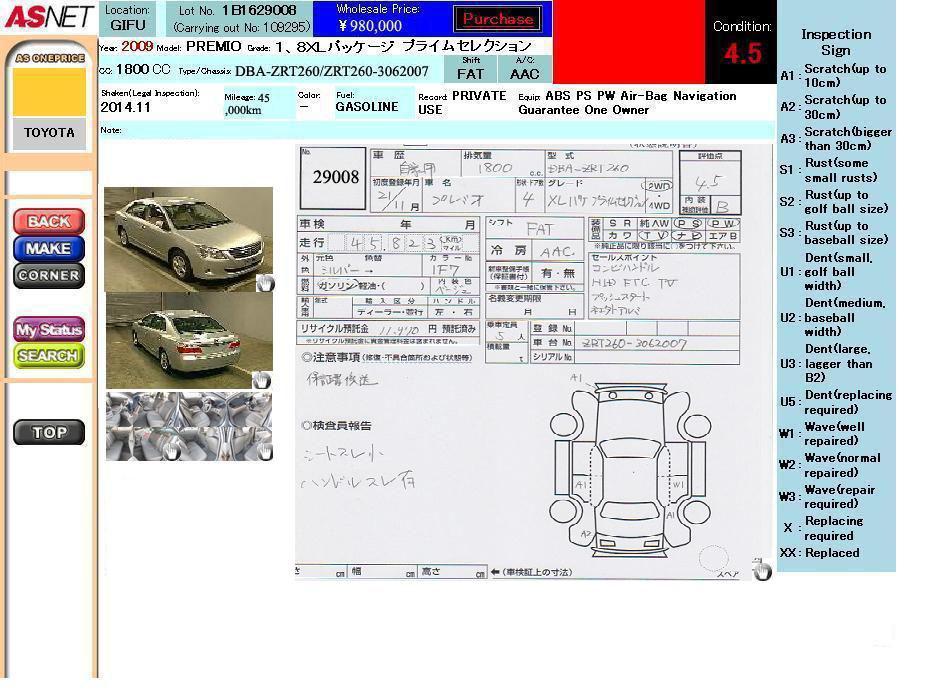Click hand icon on front car photo

[x=264, y=283]
